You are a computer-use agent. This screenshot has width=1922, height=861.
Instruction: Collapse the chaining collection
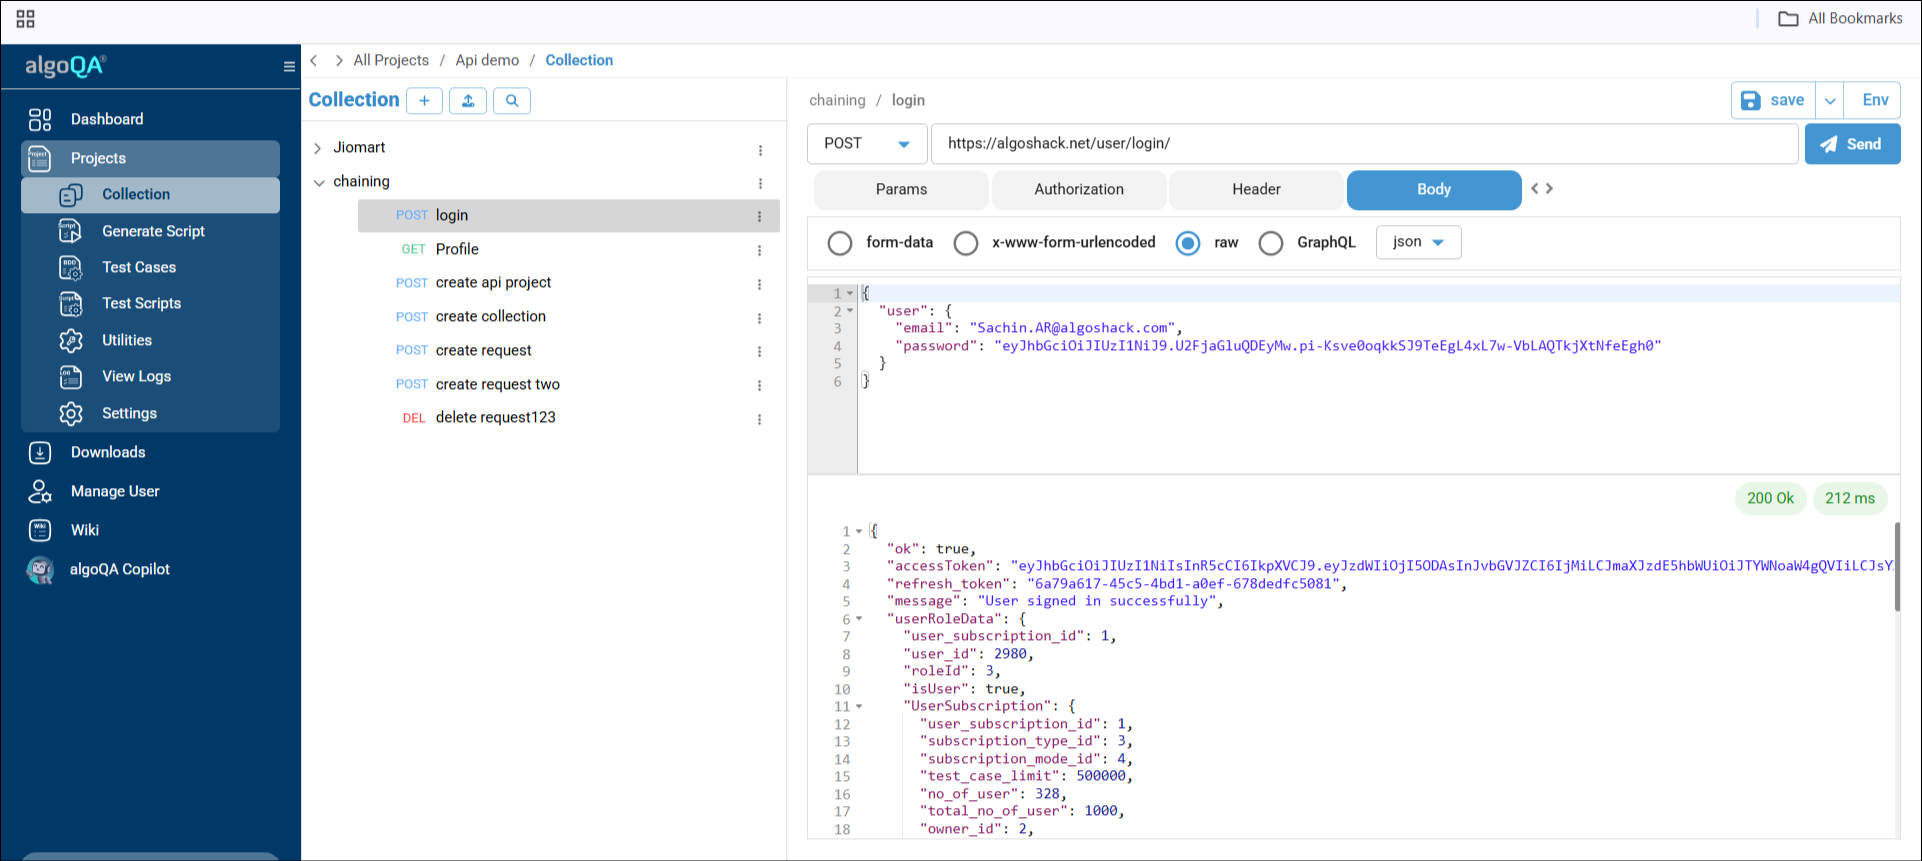pyautogui.click(x=319, y=182)
